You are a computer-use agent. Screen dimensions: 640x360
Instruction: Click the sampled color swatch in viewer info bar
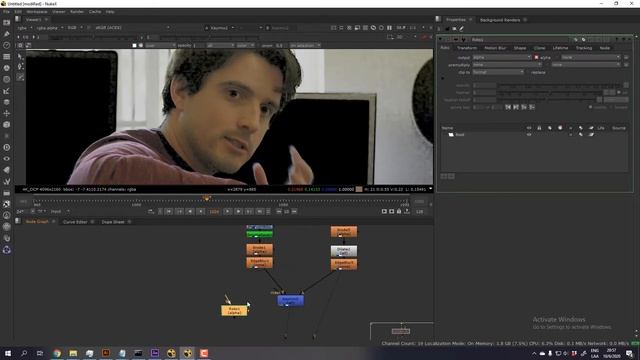tap(359, 189)
